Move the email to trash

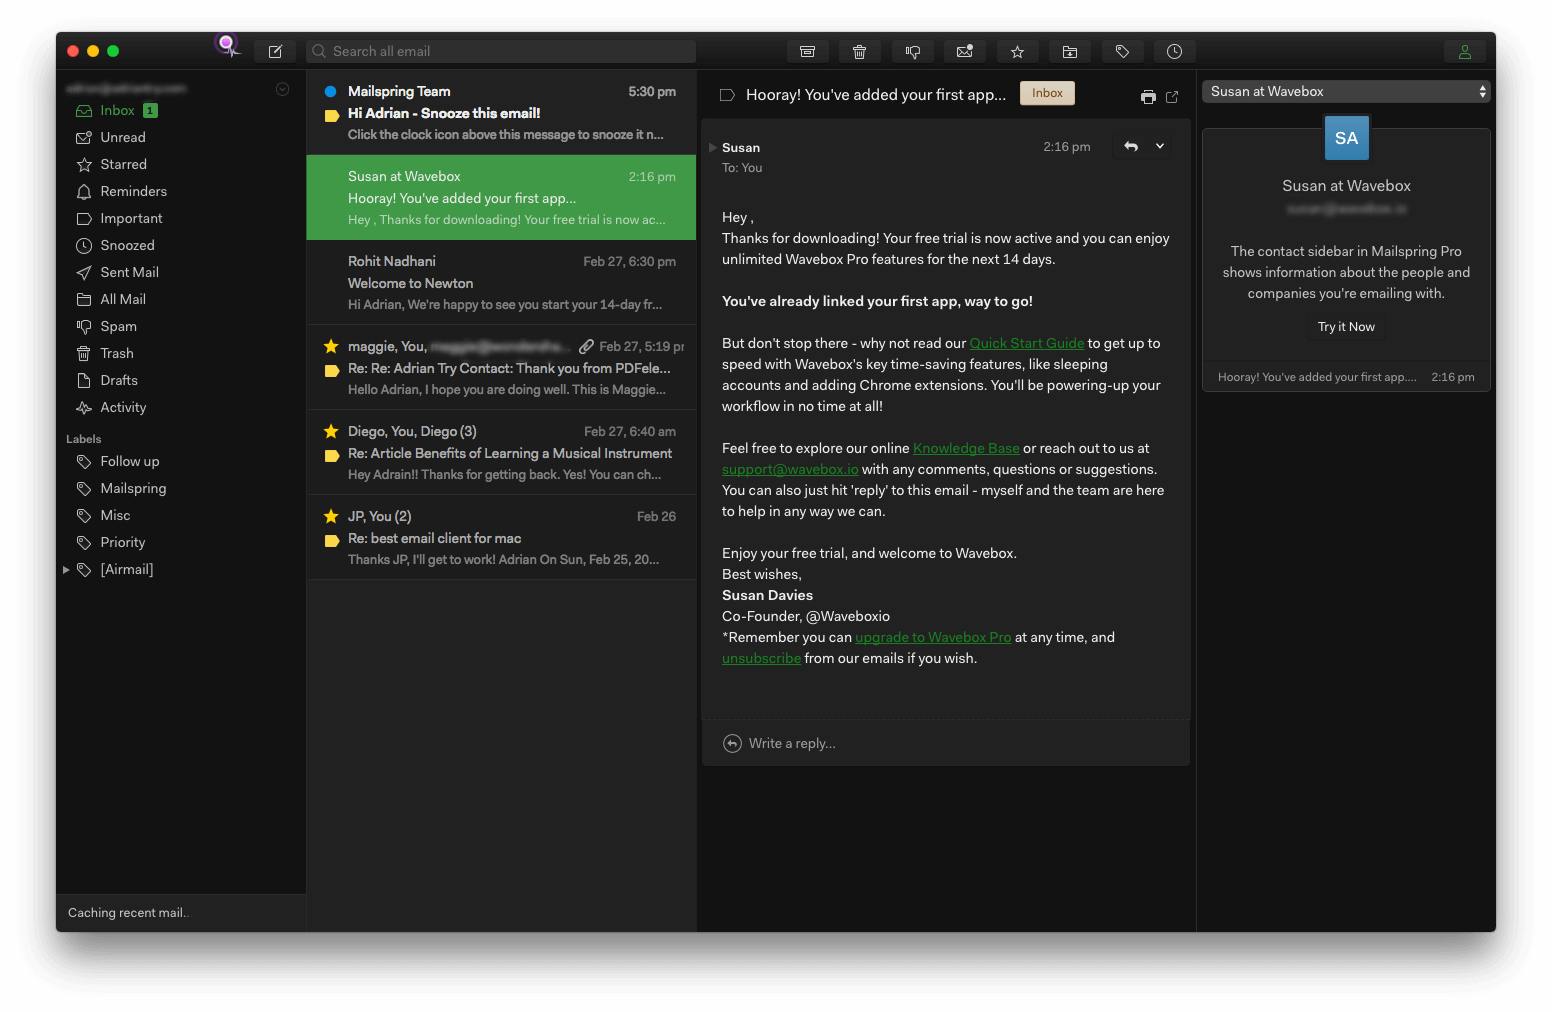coord(859,51)
